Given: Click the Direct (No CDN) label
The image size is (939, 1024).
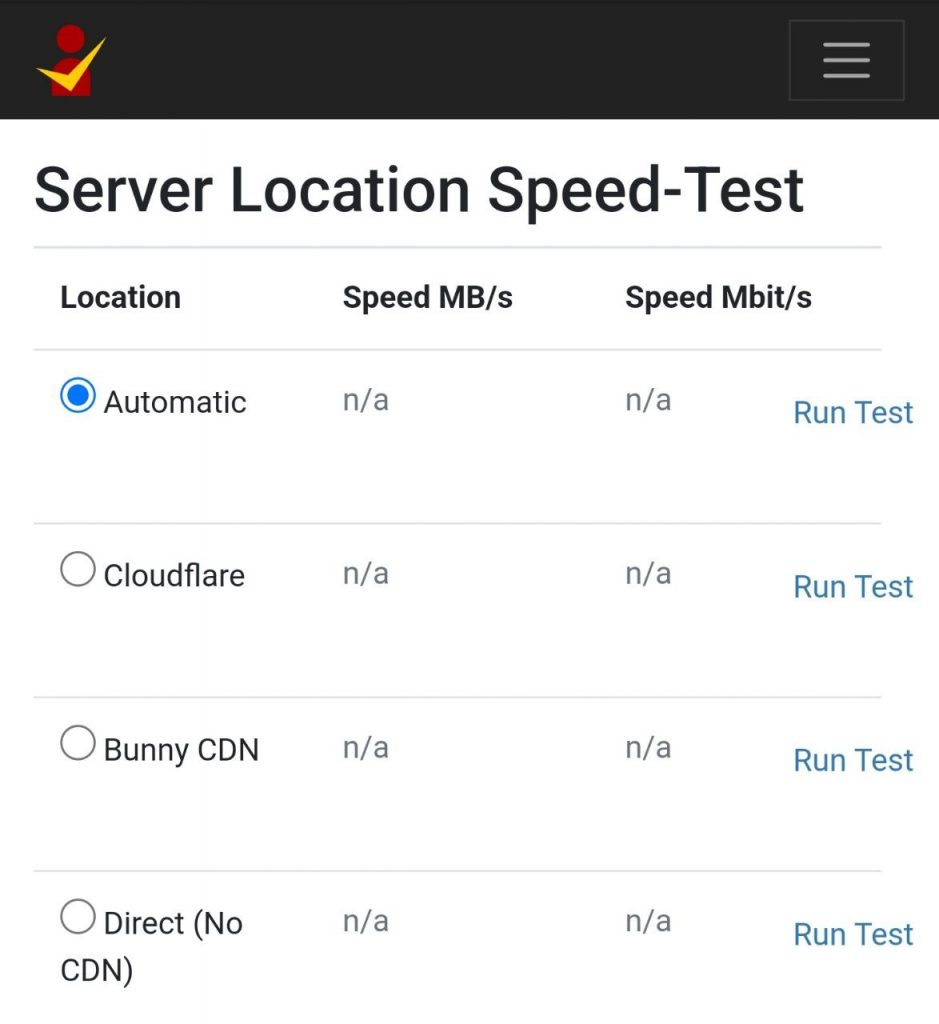Looking at the screenshot, I should 151,946.
